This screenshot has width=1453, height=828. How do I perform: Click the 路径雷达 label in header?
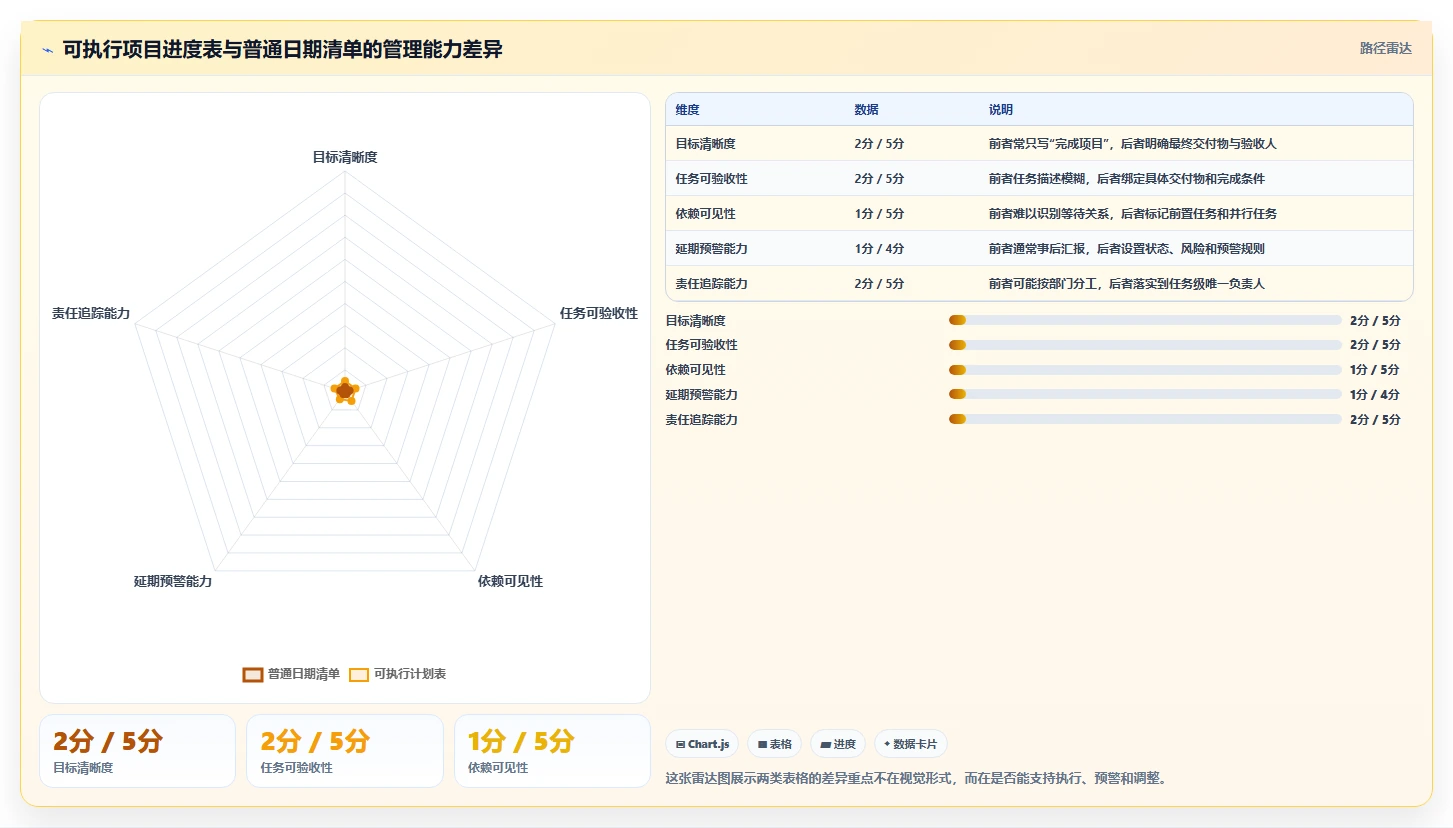1385,48
